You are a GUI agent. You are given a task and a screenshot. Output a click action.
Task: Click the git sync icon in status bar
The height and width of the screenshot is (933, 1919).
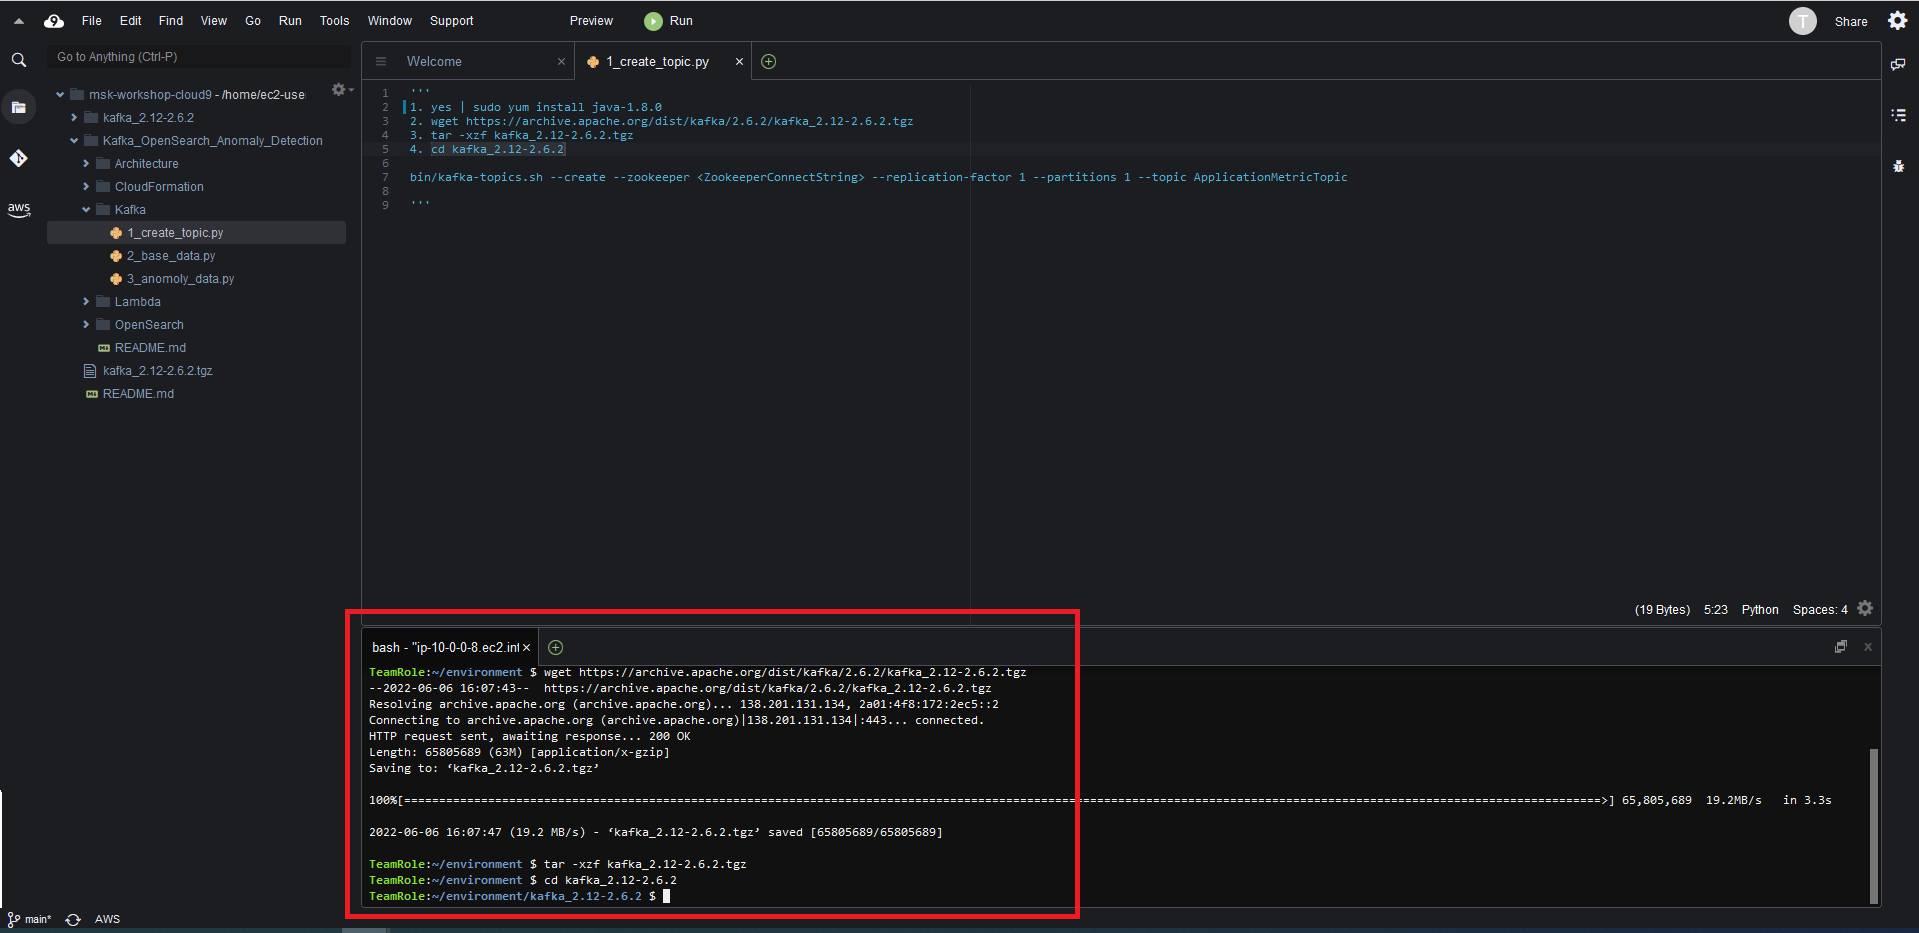point(73,920)
